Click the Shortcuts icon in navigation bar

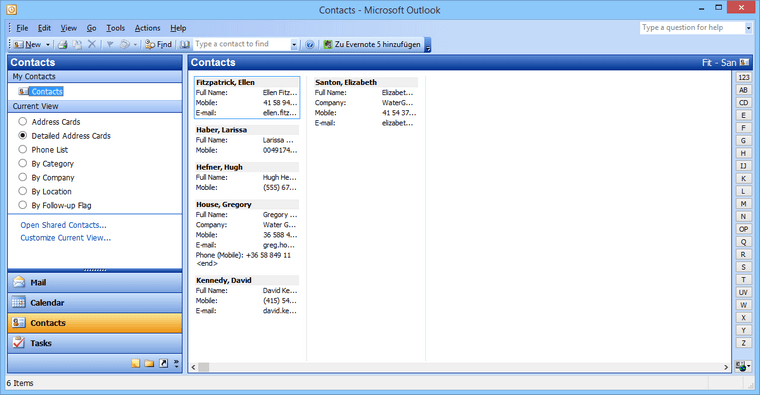(163, 363)
